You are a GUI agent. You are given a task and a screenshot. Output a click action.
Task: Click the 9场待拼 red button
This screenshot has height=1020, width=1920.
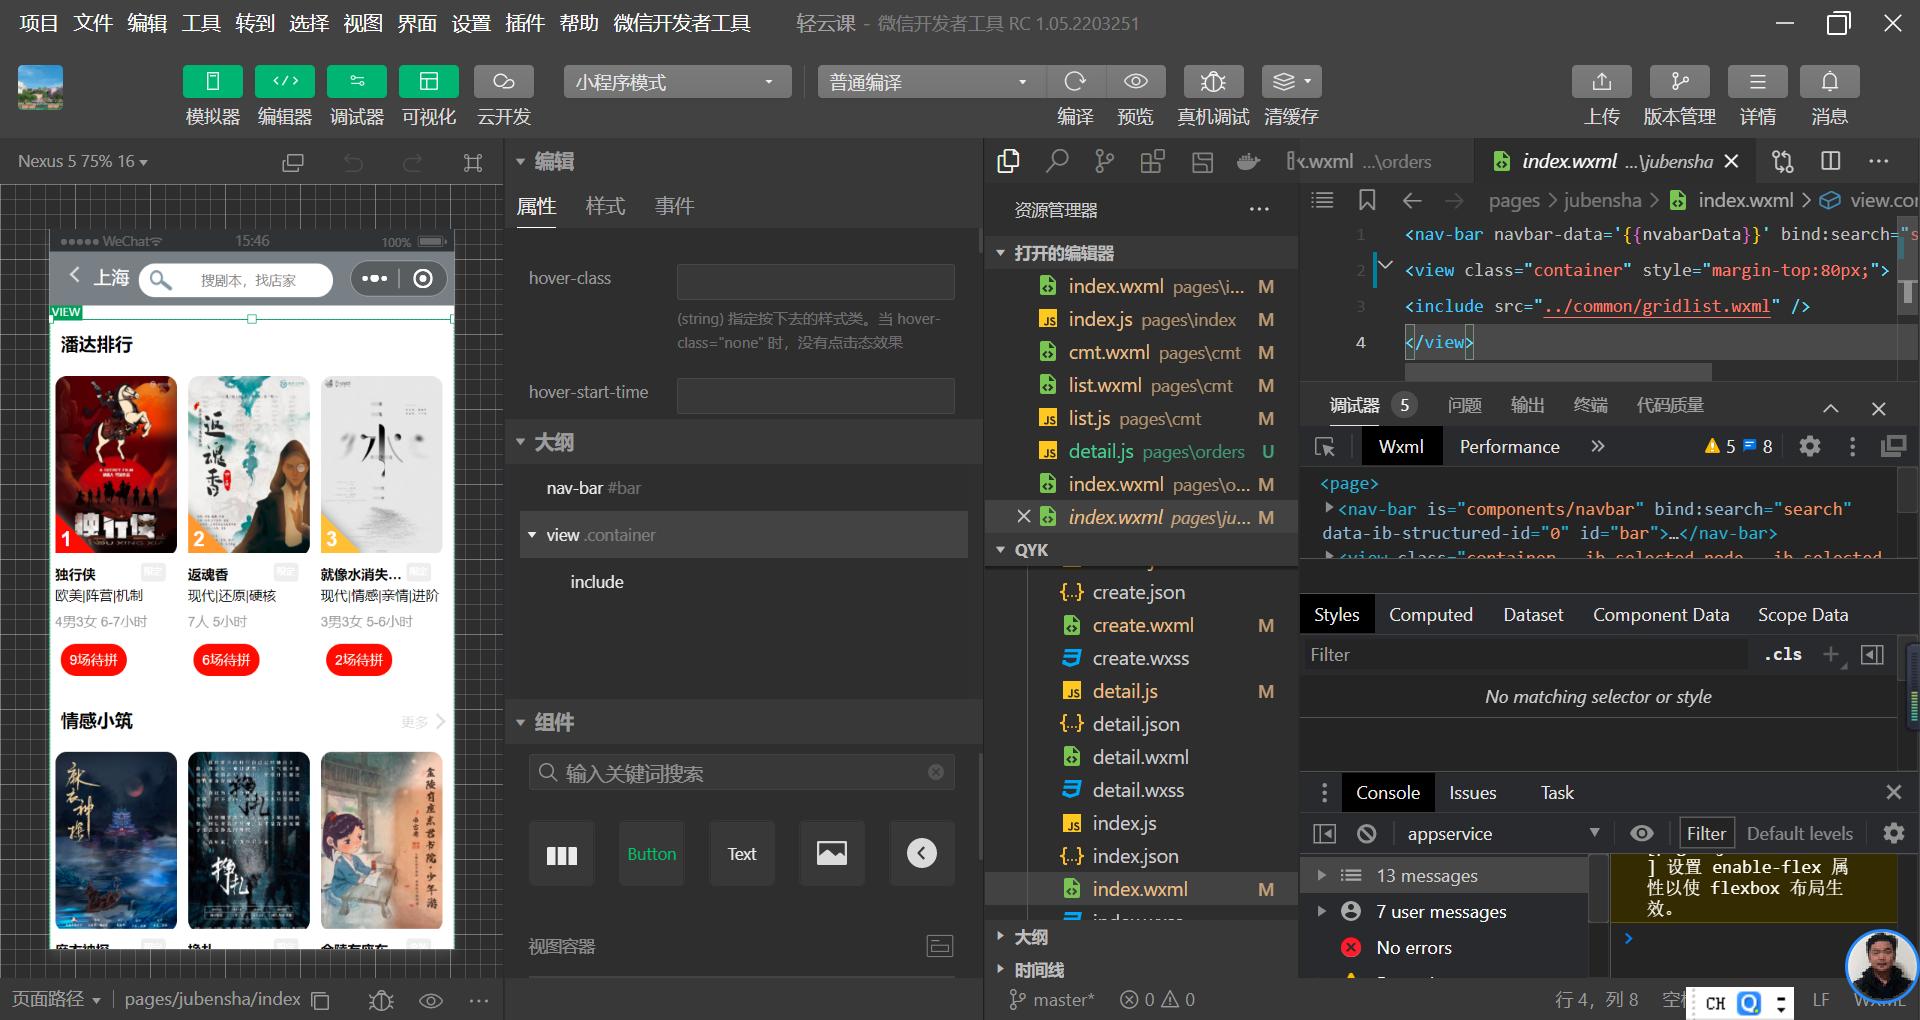tap(93, 660)
